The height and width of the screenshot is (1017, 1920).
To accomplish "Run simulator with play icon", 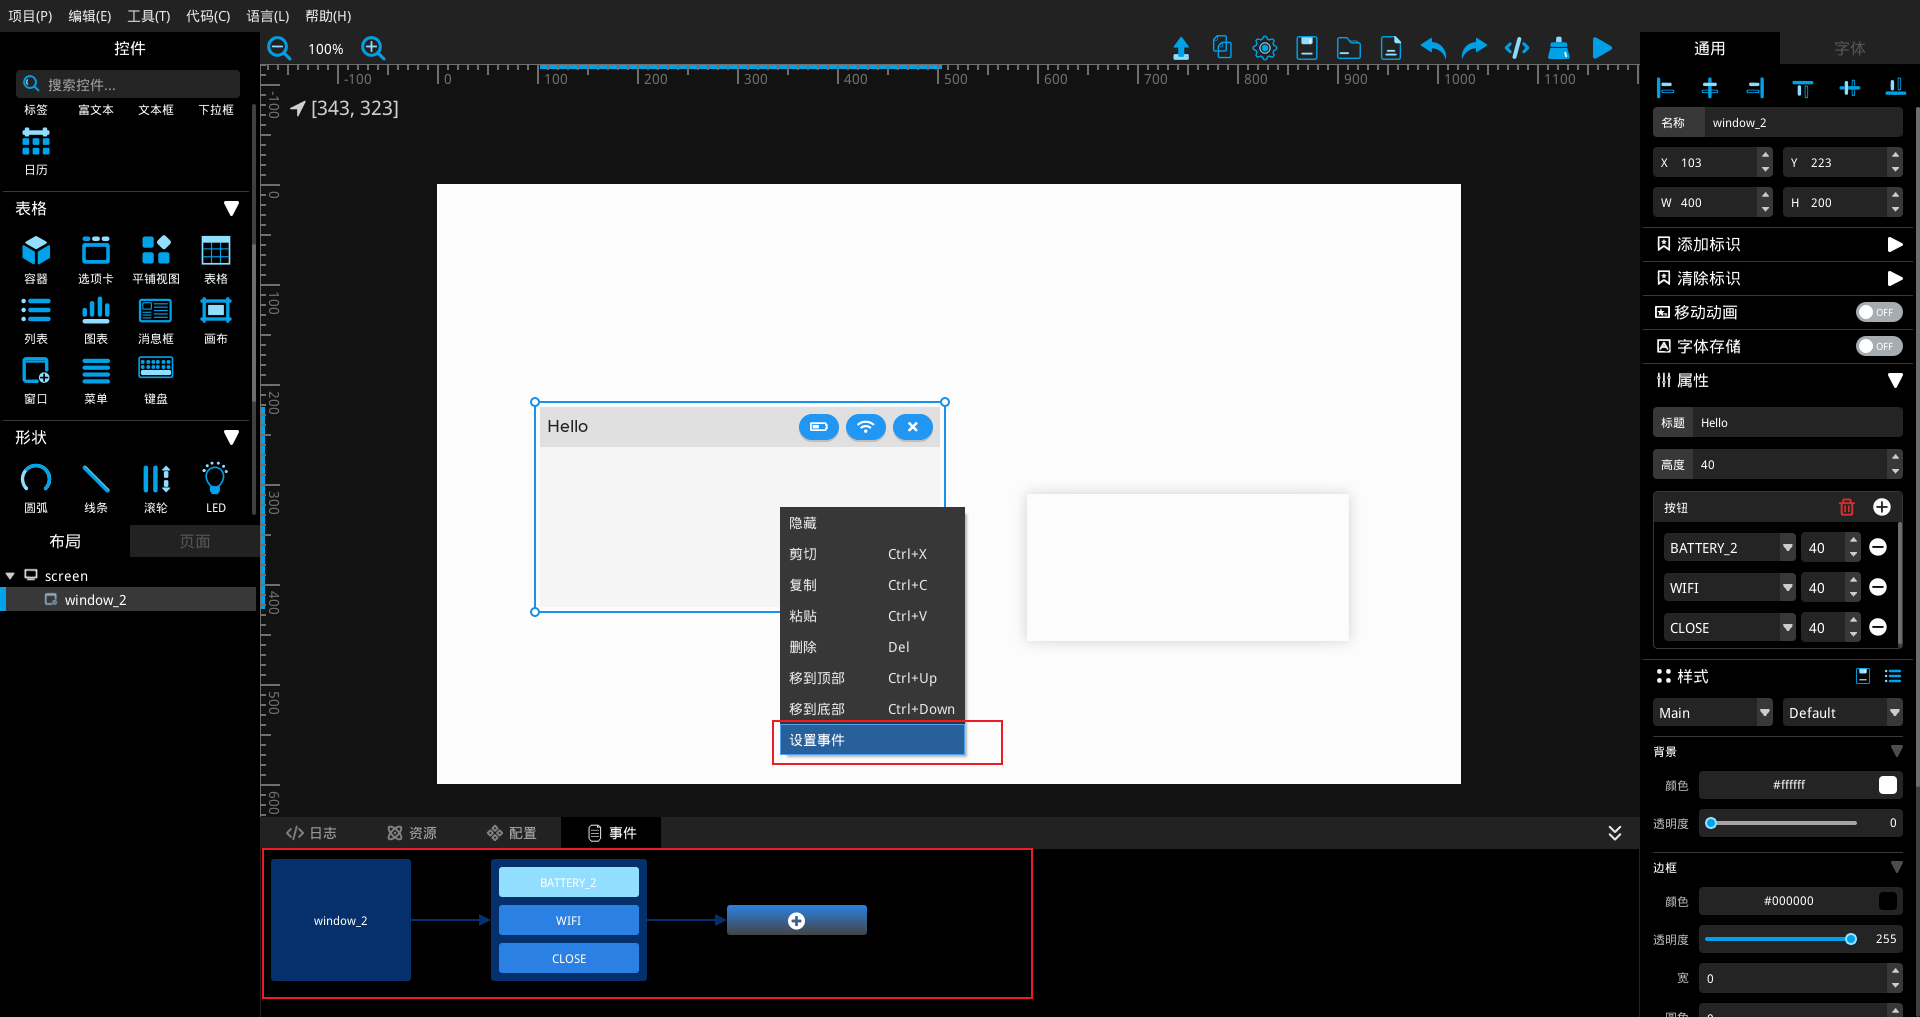I will [x=1602, y=48].
